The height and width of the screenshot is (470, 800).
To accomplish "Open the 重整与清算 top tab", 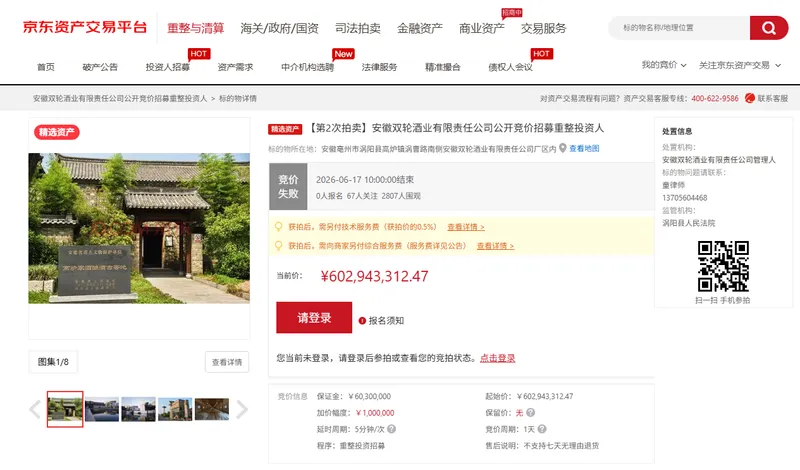I will pos(196,28).
